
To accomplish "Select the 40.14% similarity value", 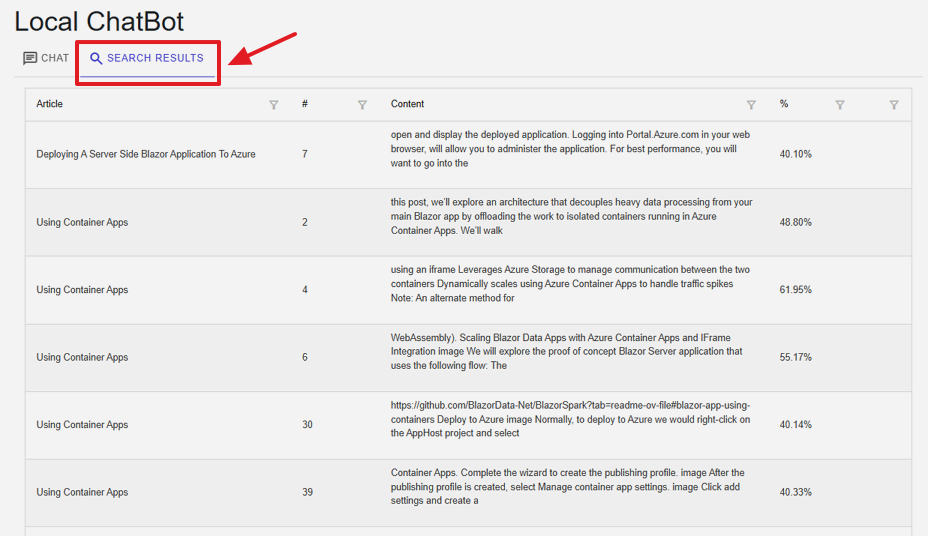I will (795, 425).
